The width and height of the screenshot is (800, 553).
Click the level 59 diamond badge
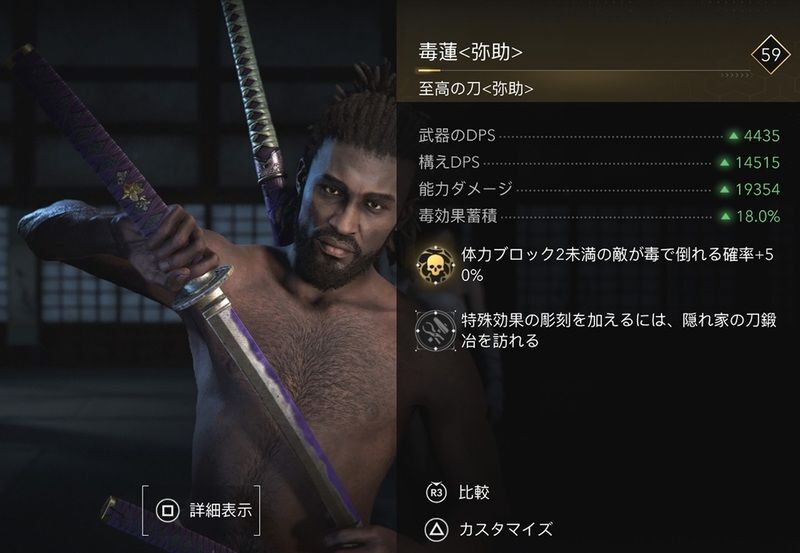770,54
